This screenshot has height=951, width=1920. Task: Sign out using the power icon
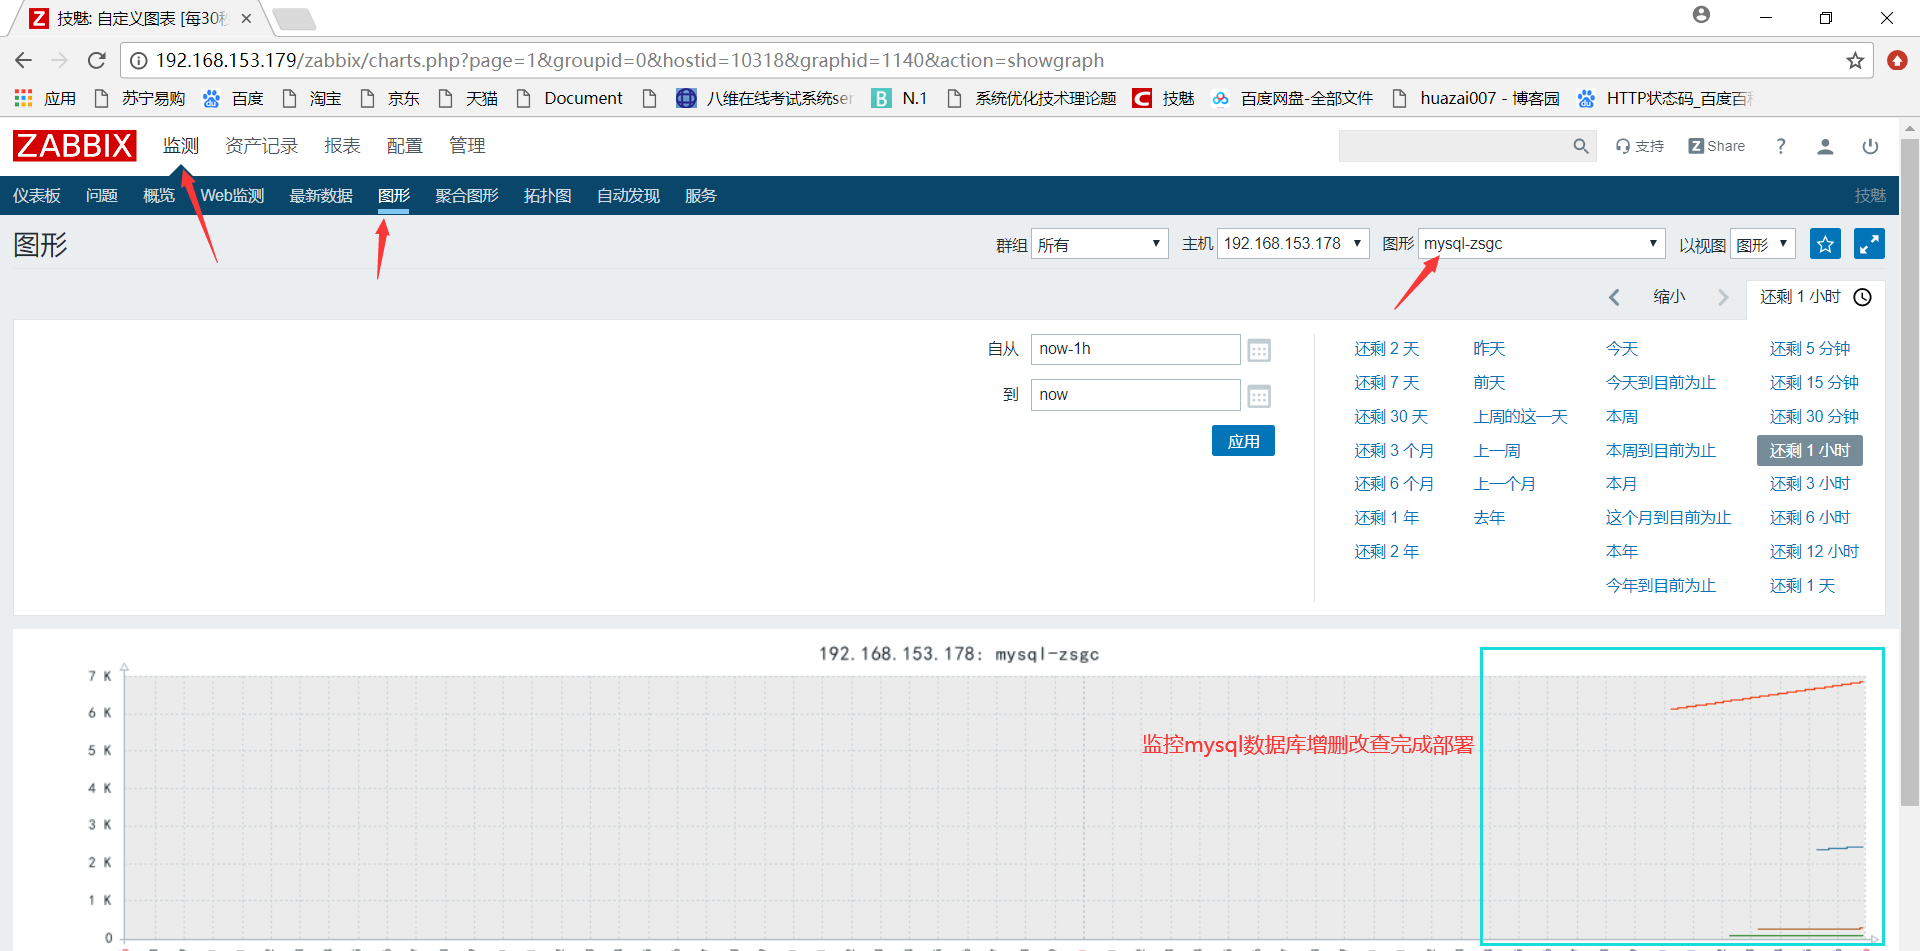click(1870, 146)
